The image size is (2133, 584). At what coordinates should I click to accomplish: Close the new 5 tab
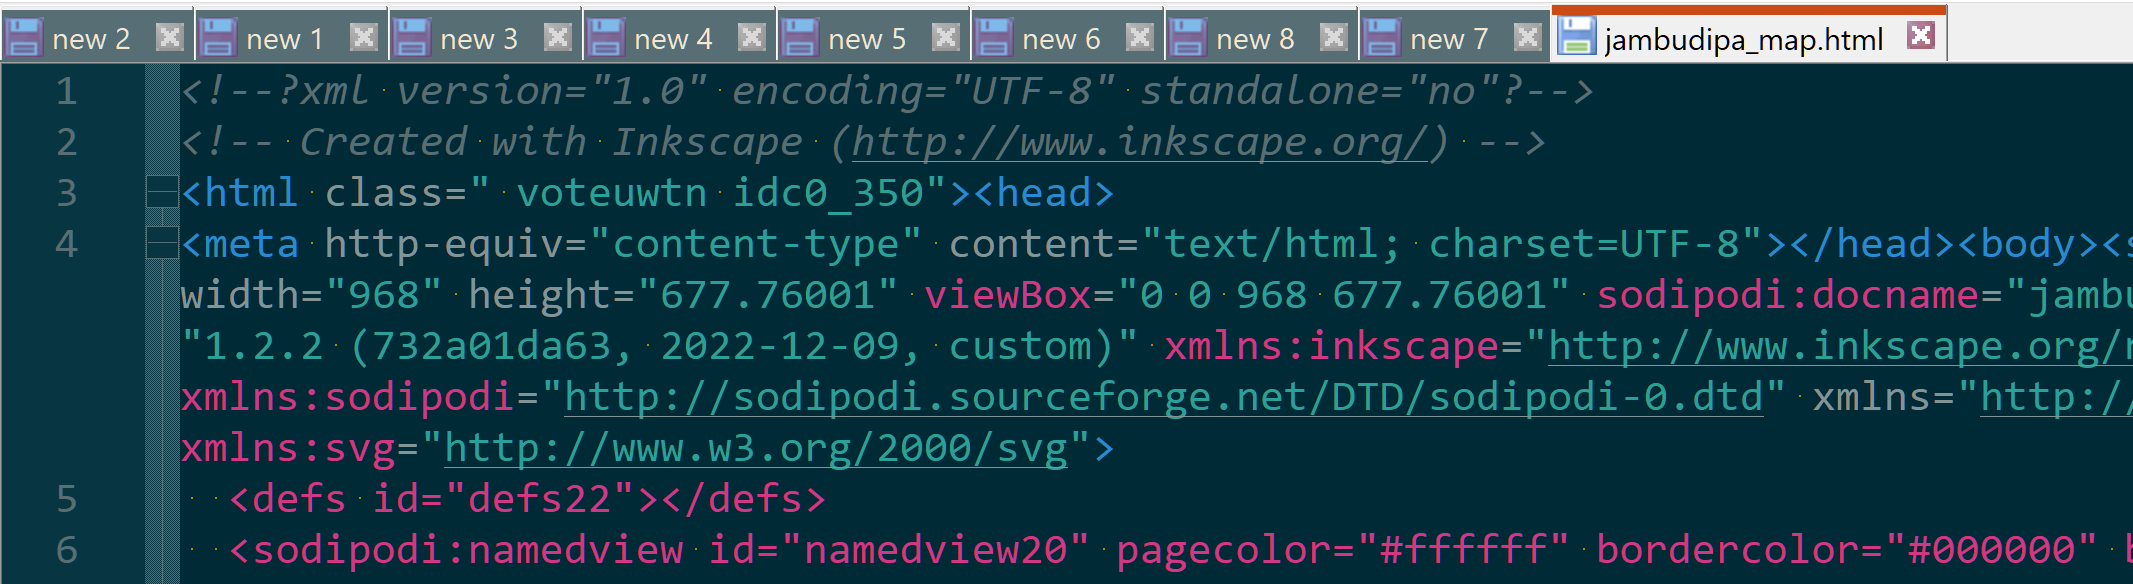pos(946,38)
